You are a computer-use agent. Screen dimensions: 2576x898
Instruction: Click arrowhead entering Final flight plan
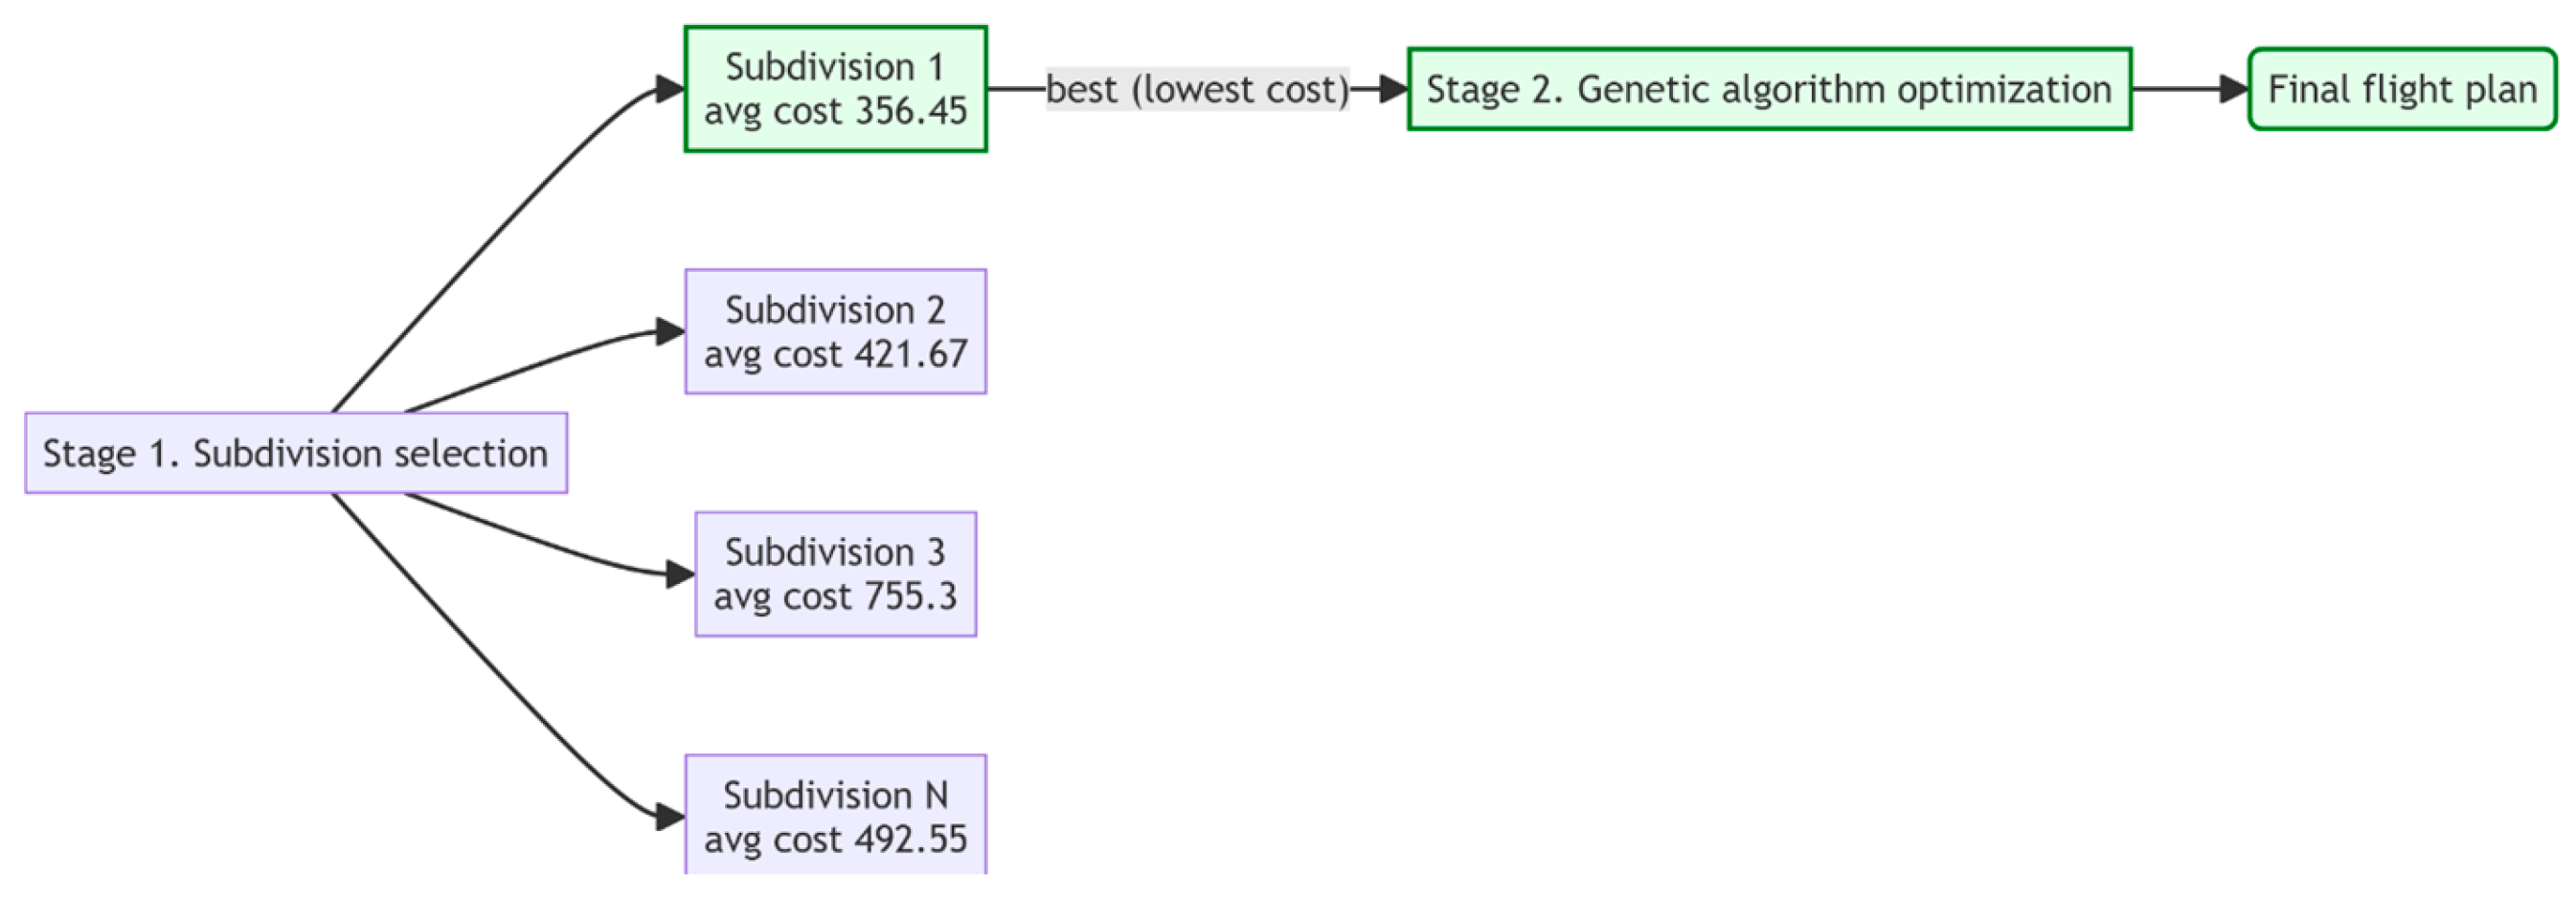click(x=2233, y=89)
